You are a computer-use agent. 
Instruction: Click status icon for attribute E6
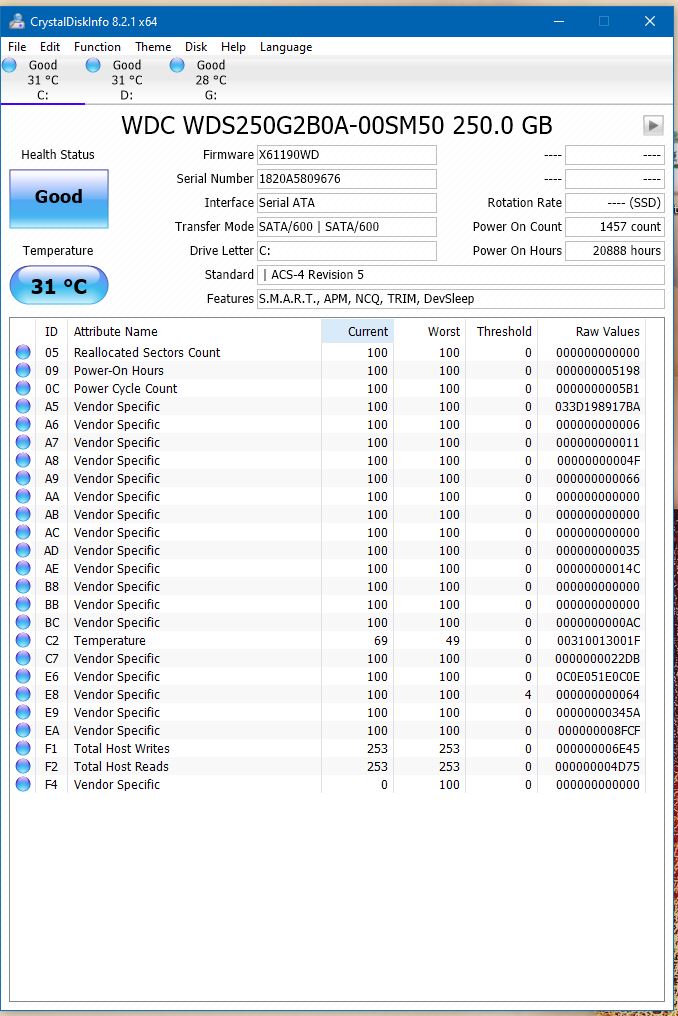23,676
